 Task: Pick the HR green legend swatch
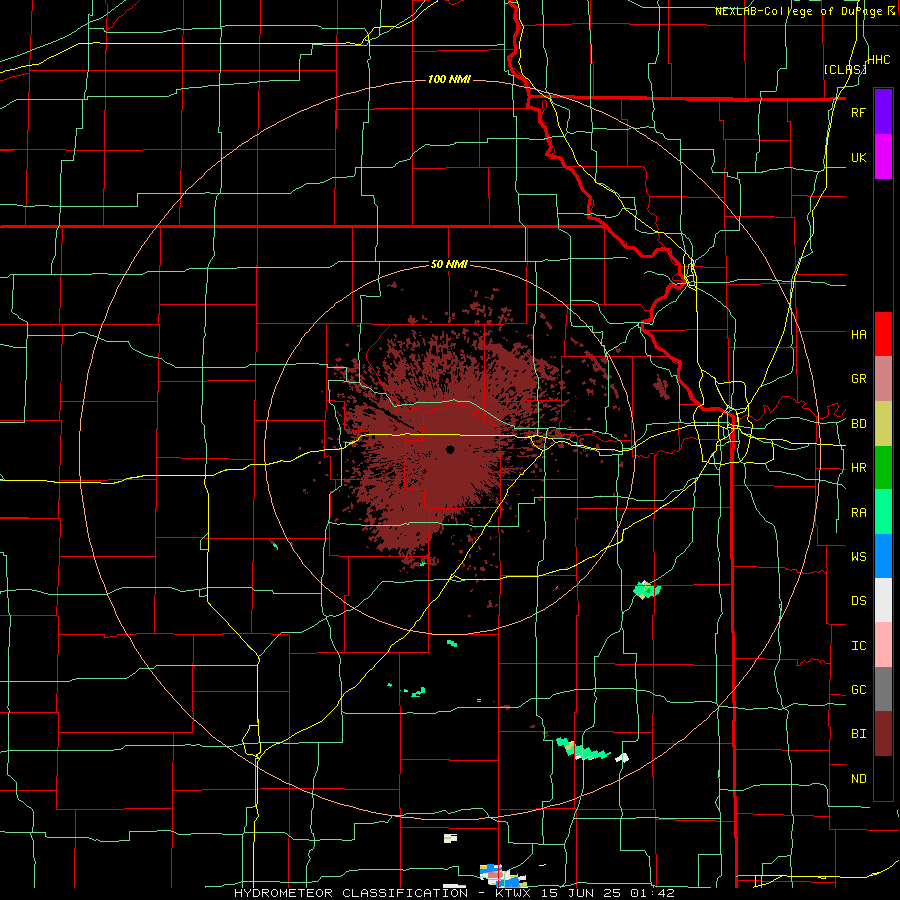tap(883, 468)
